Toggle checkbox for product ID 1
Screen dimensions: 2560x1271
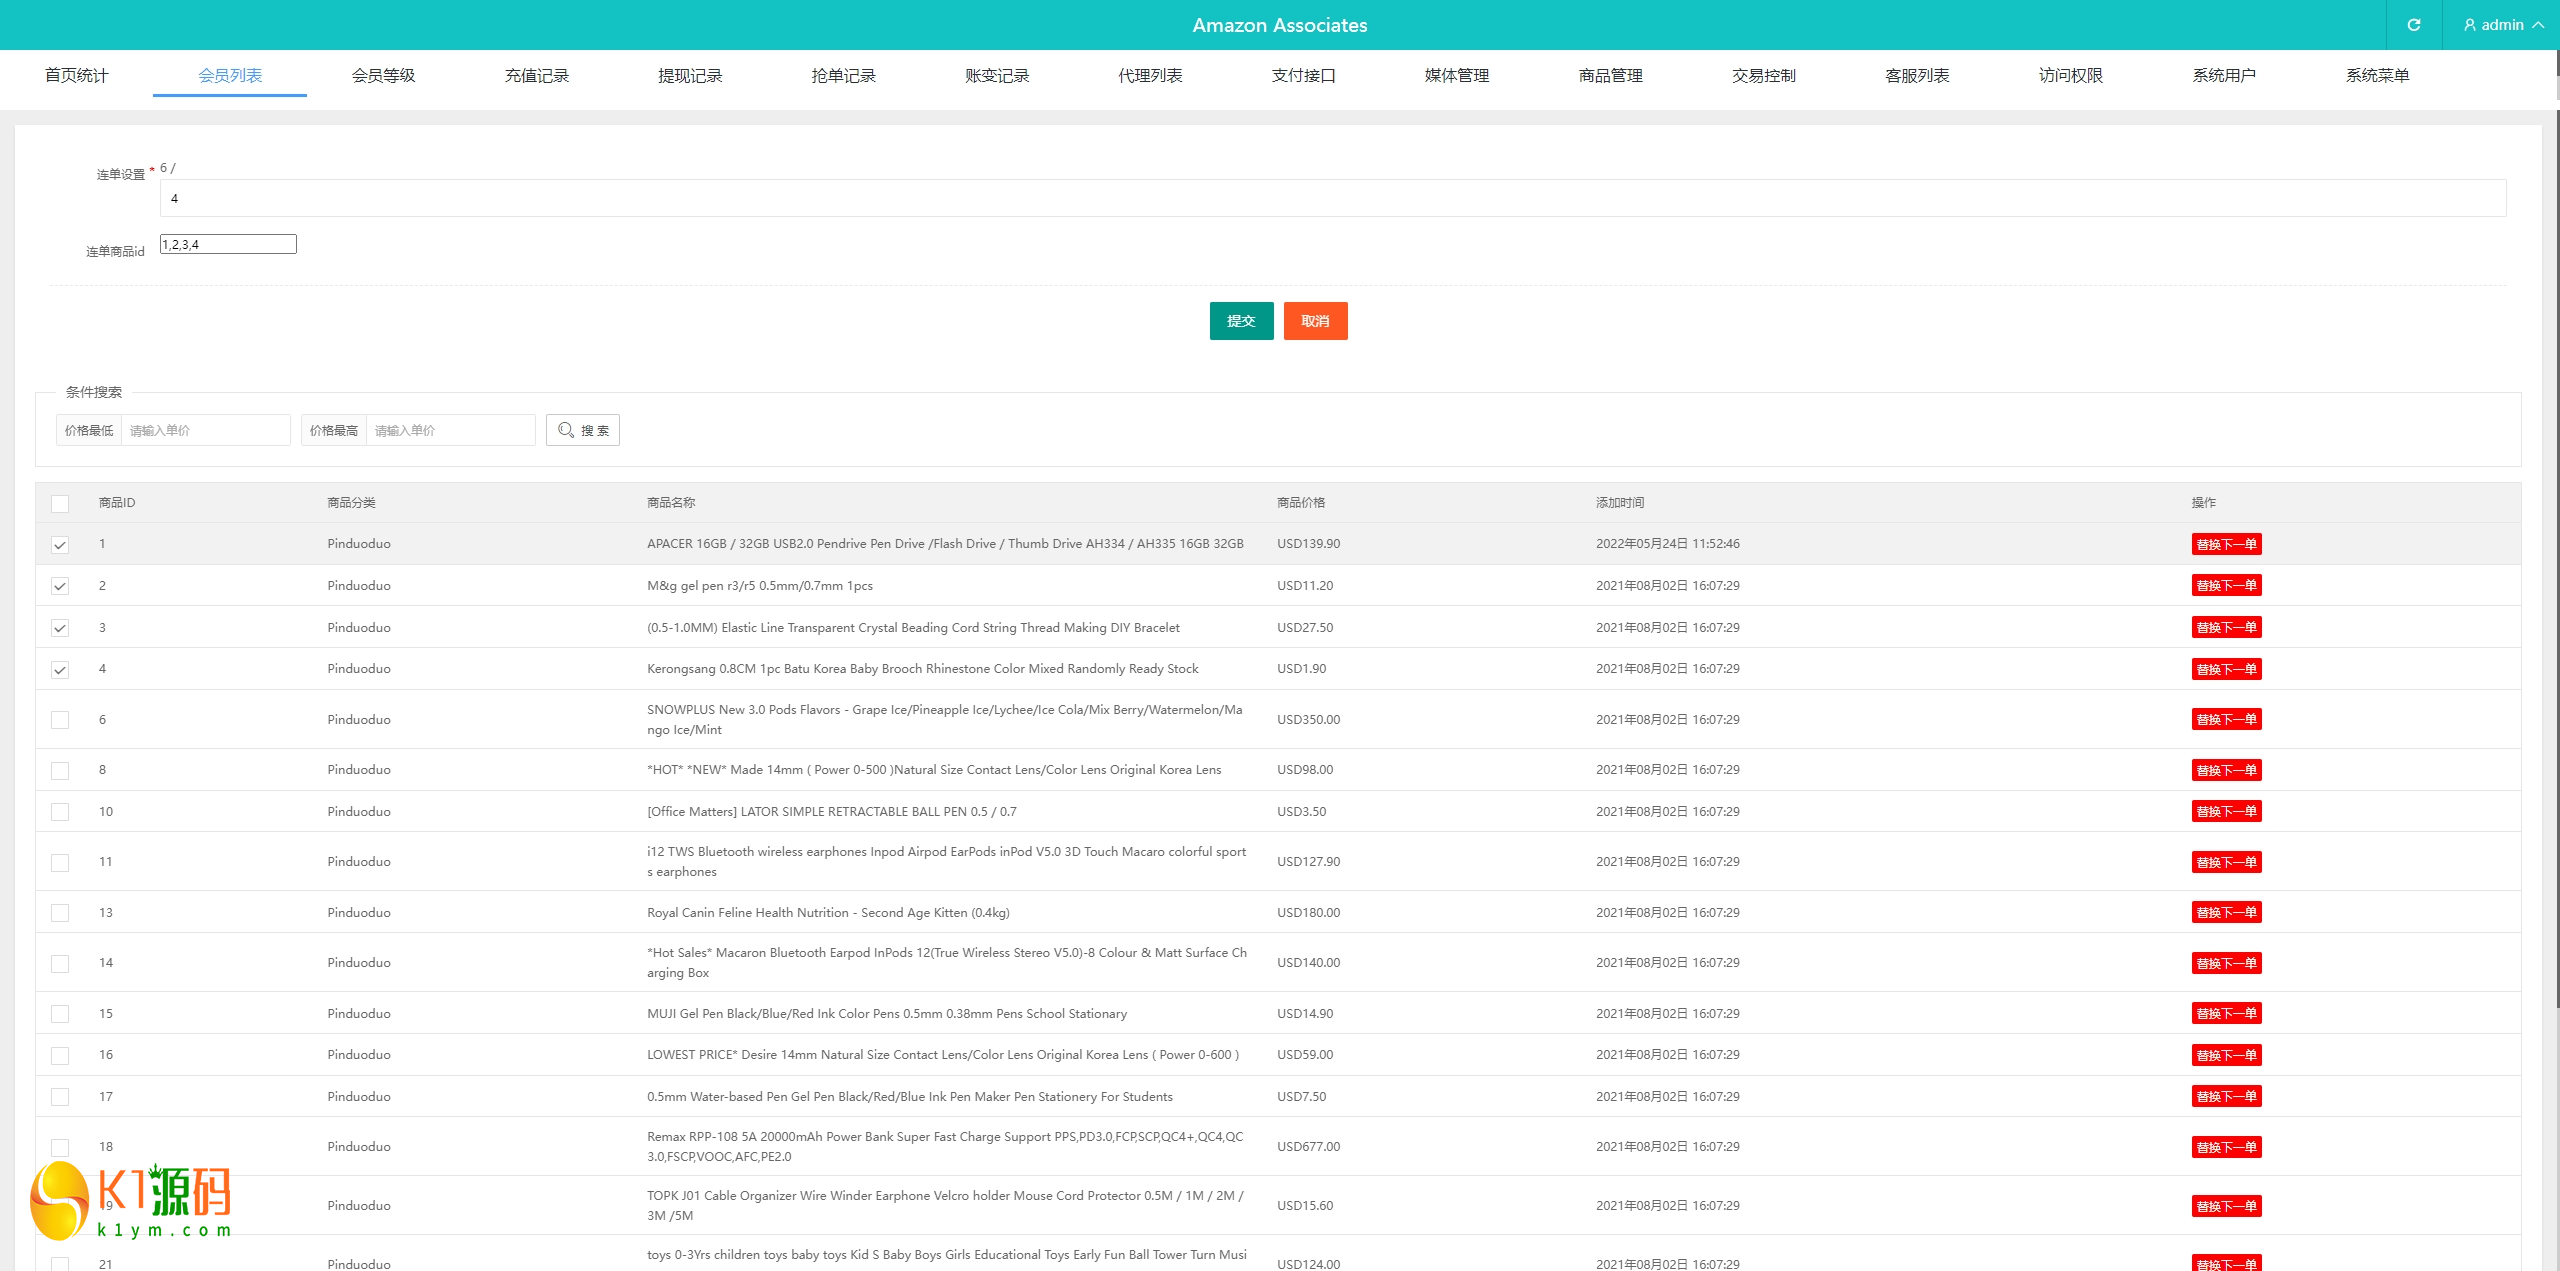(x=60, y=544)
